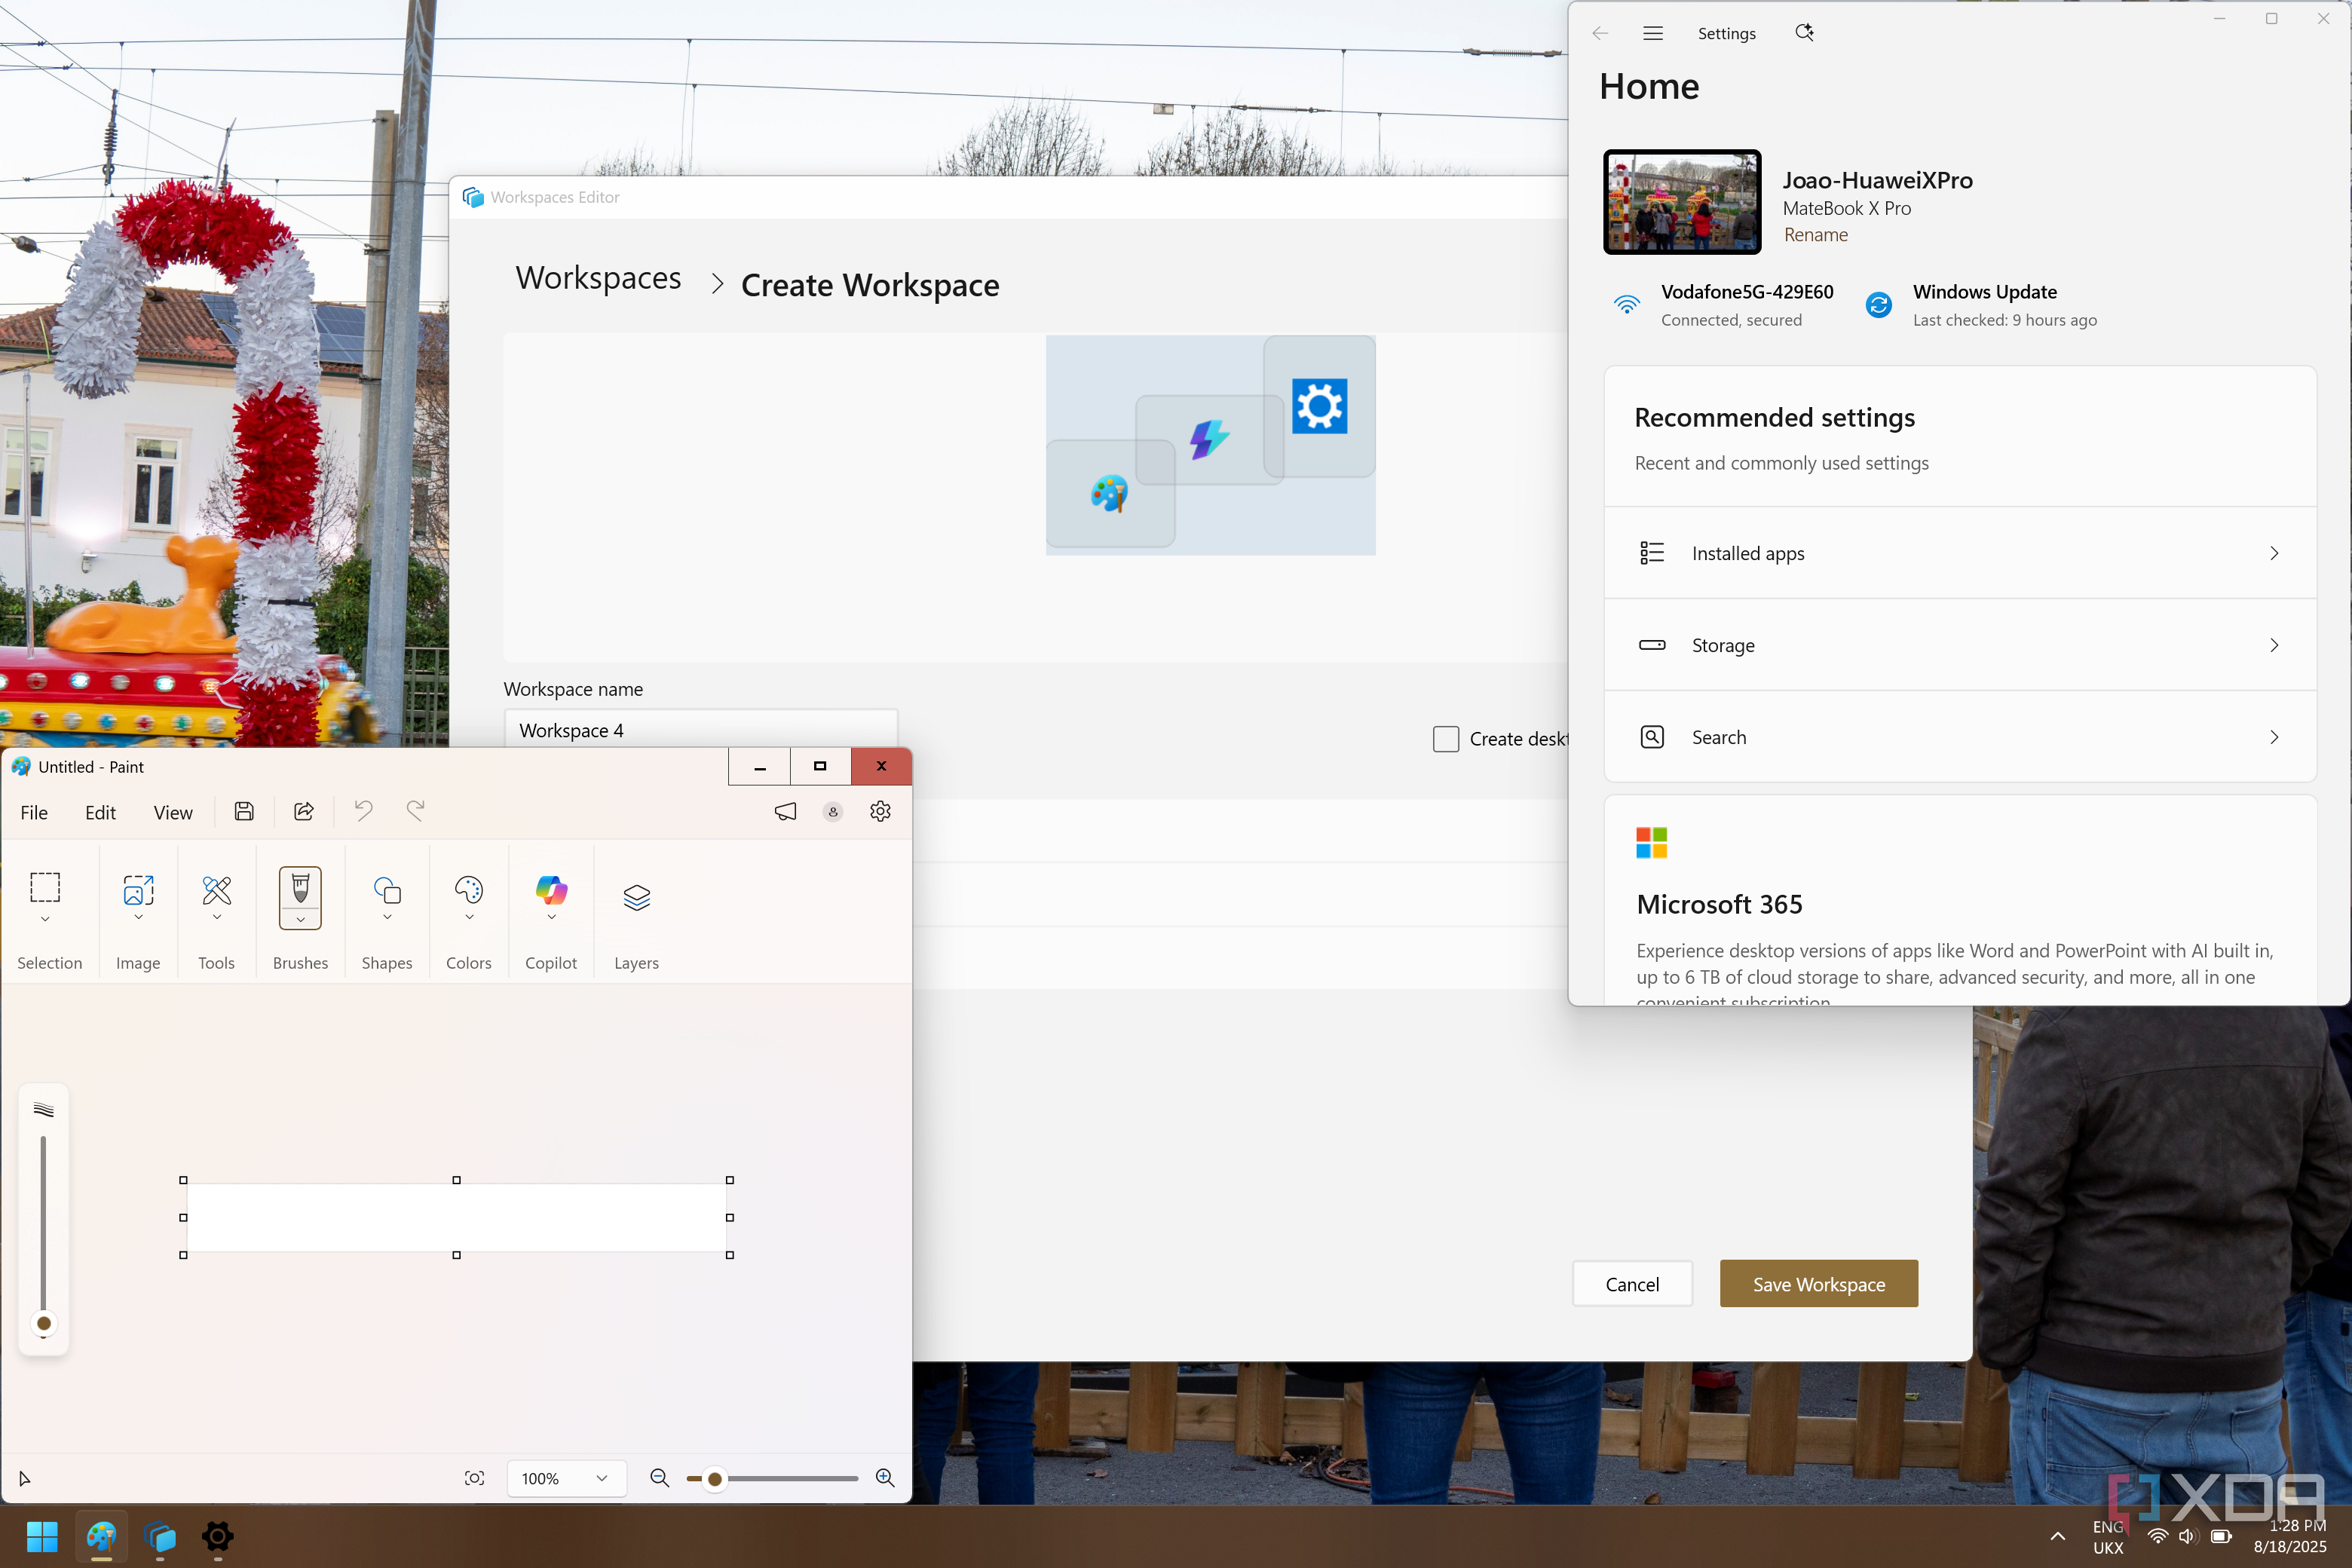
Task: Open the Image tool in Paint
Action: coord(138,889)
